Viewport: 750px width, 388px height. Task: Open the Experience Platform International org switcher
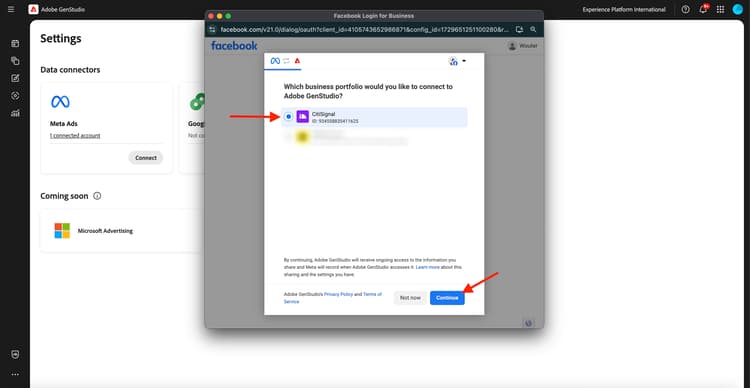[x=624, y=10]
